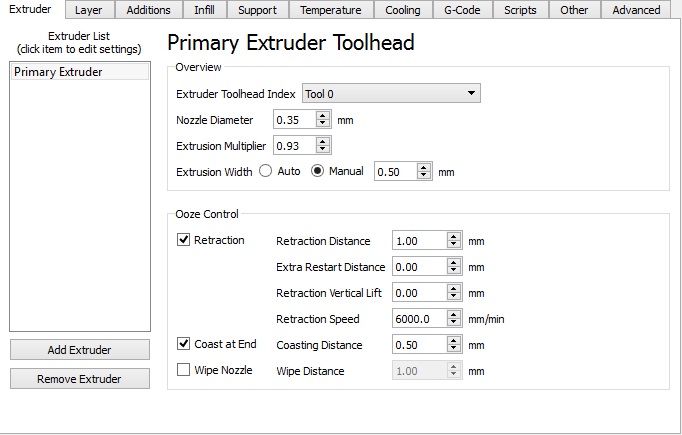Viewport: 682px width, 435px height.
Task: Decrease Retraction Speed using the down arrow
Action: (454, 324)
